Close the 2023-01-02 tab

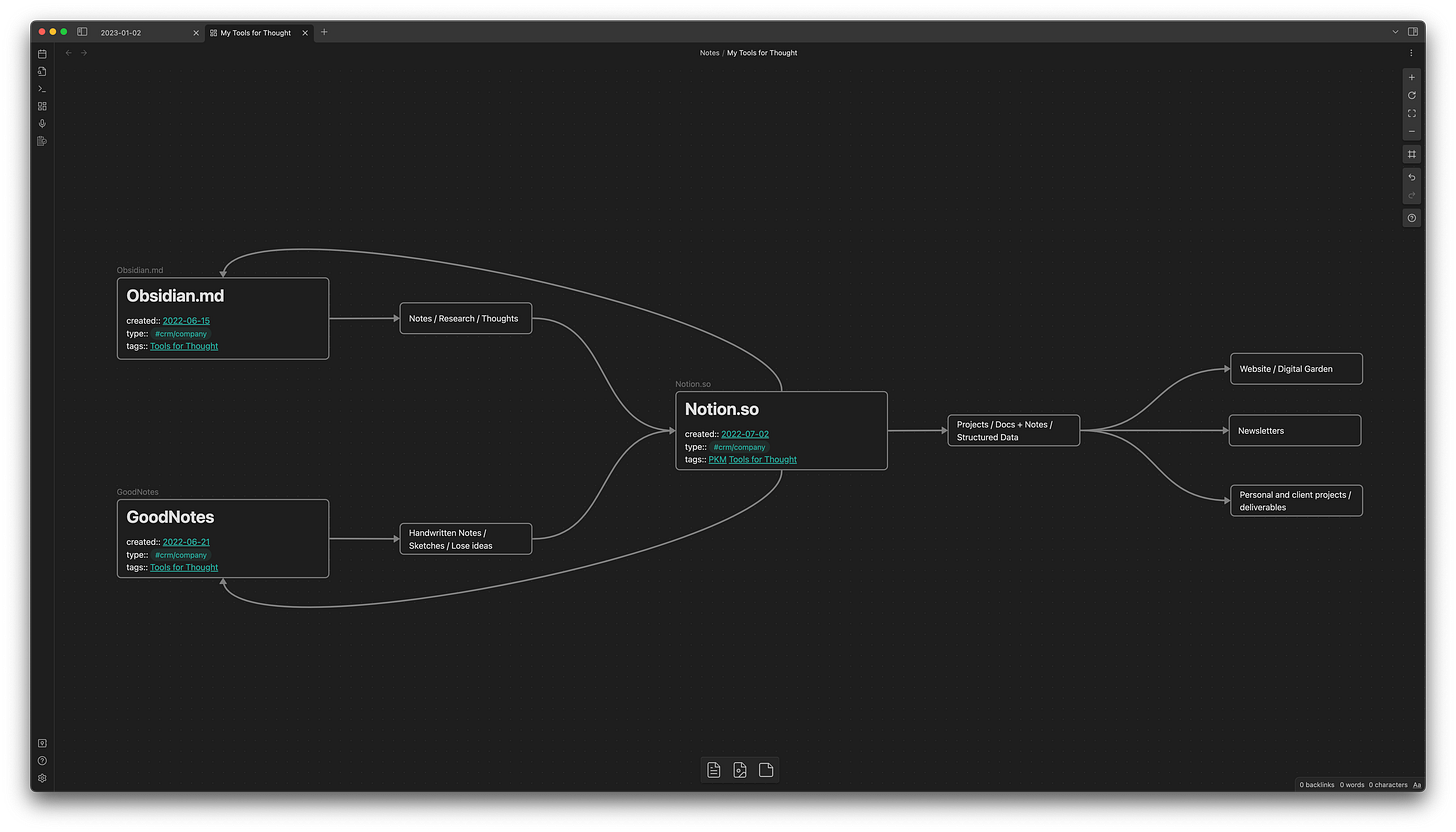[196, 33]
